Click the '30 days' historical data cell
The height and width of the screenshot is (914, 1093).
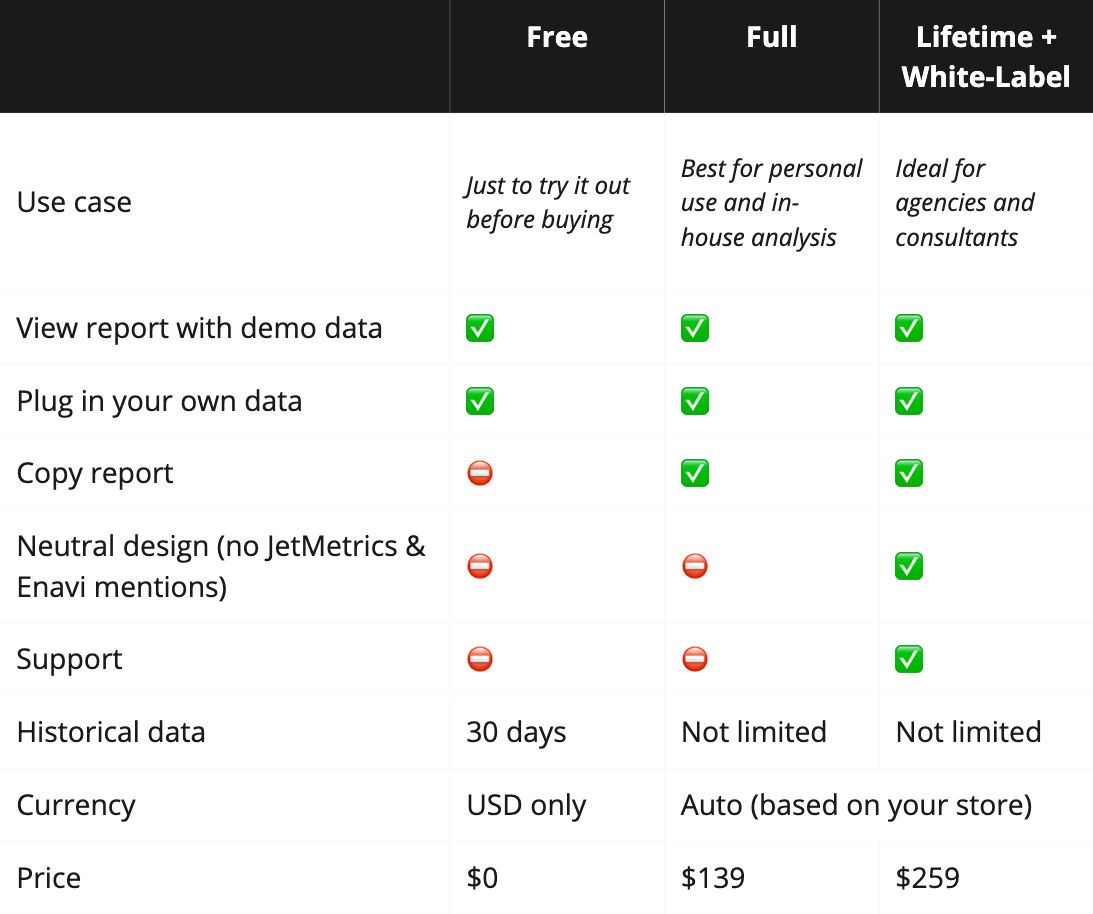(x=516, y=732)
